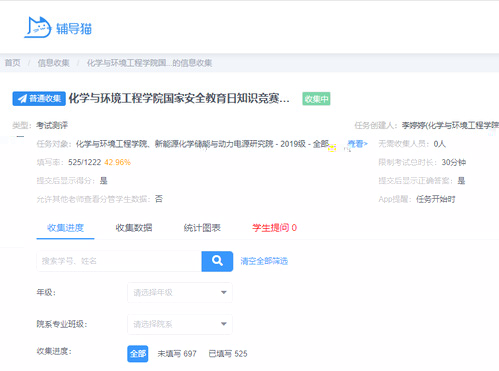The image size is (499, 371).
Task: Select the 全部 progress filter
Action: (138, 354)
